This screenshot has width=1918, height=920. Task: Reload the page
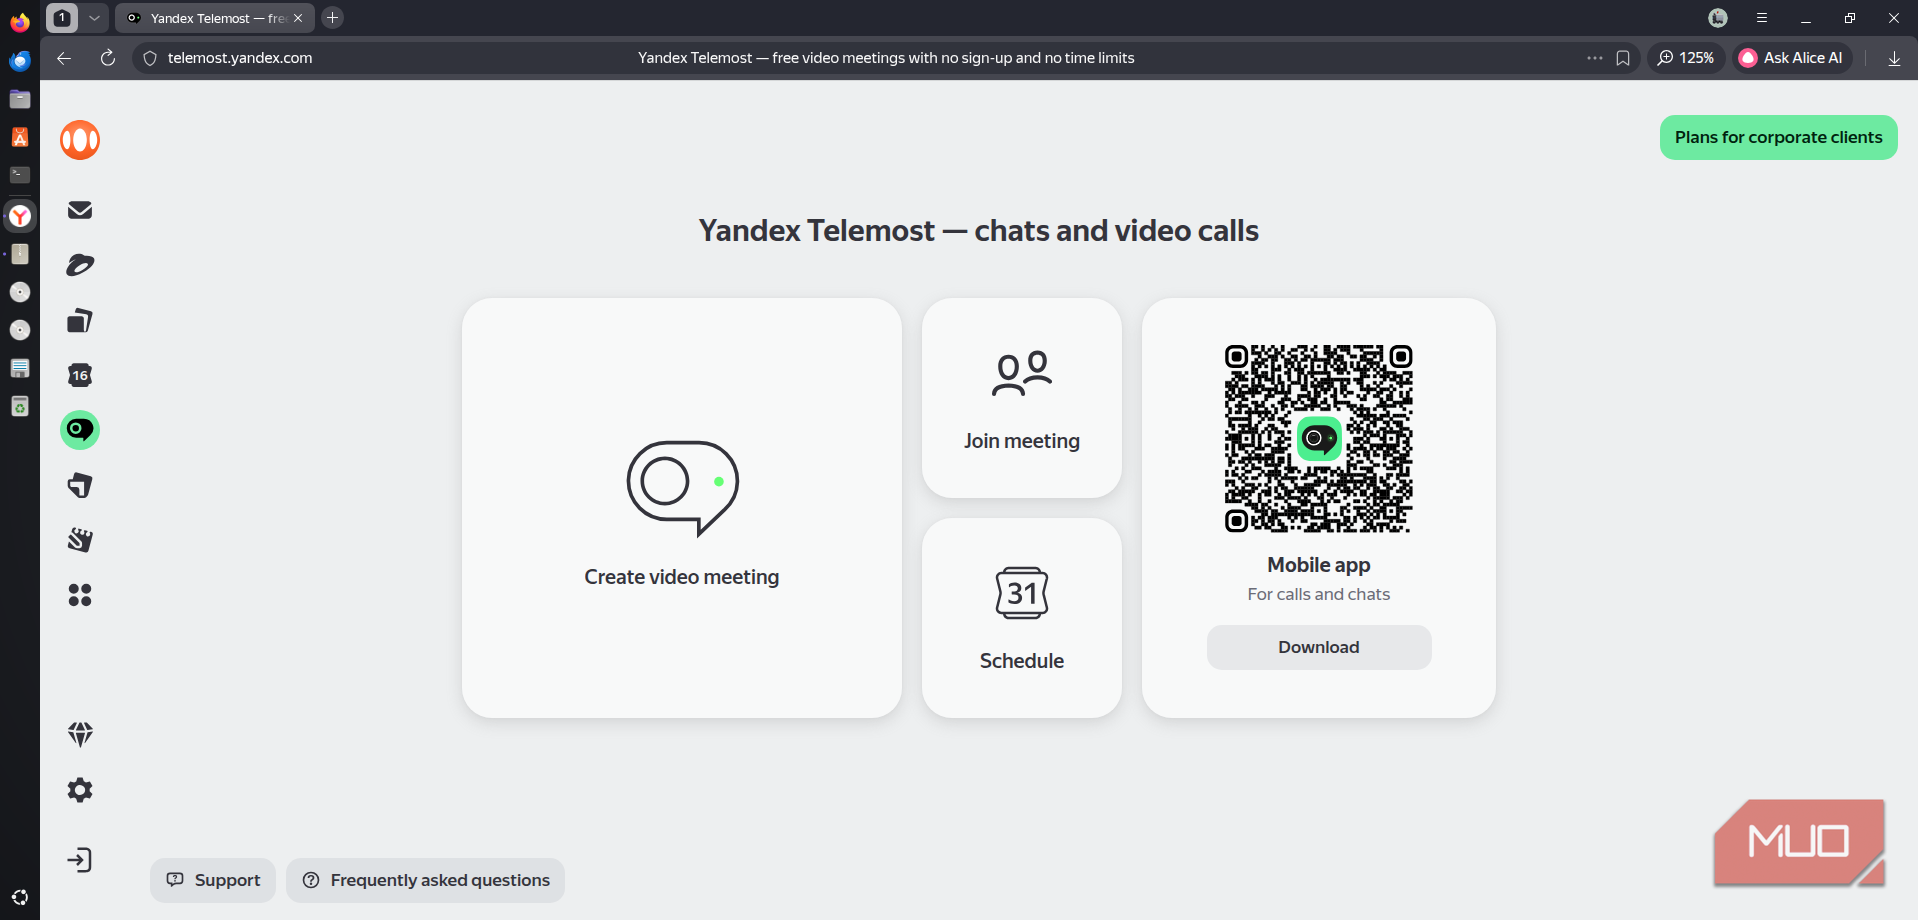(x=108, y=58)
